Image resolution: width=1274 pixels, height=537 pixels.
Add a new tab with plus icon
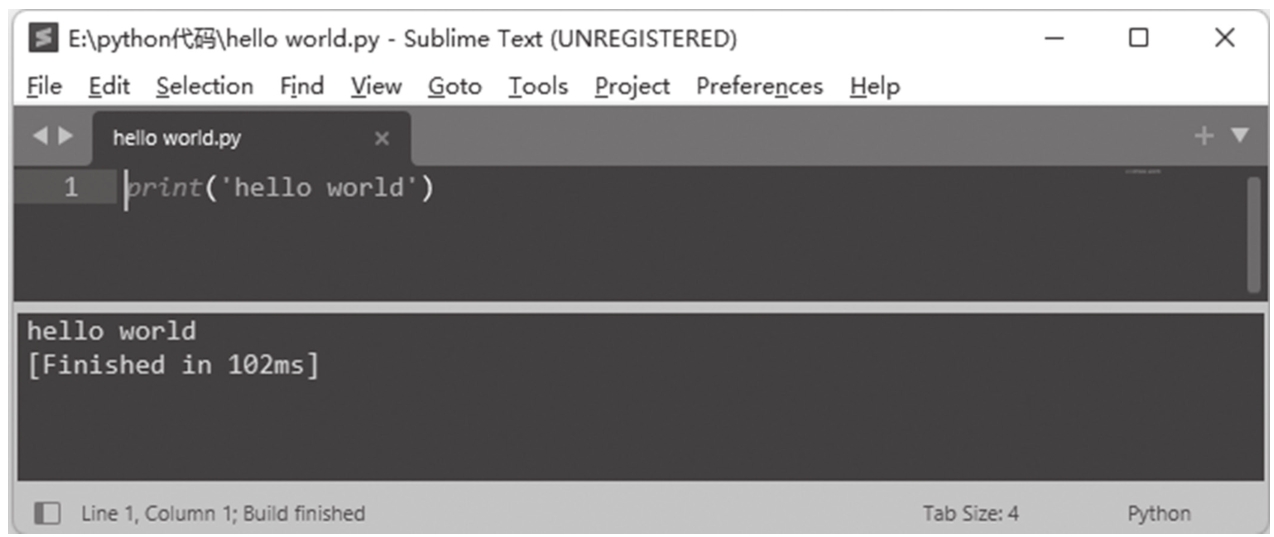click(1205, 136)
